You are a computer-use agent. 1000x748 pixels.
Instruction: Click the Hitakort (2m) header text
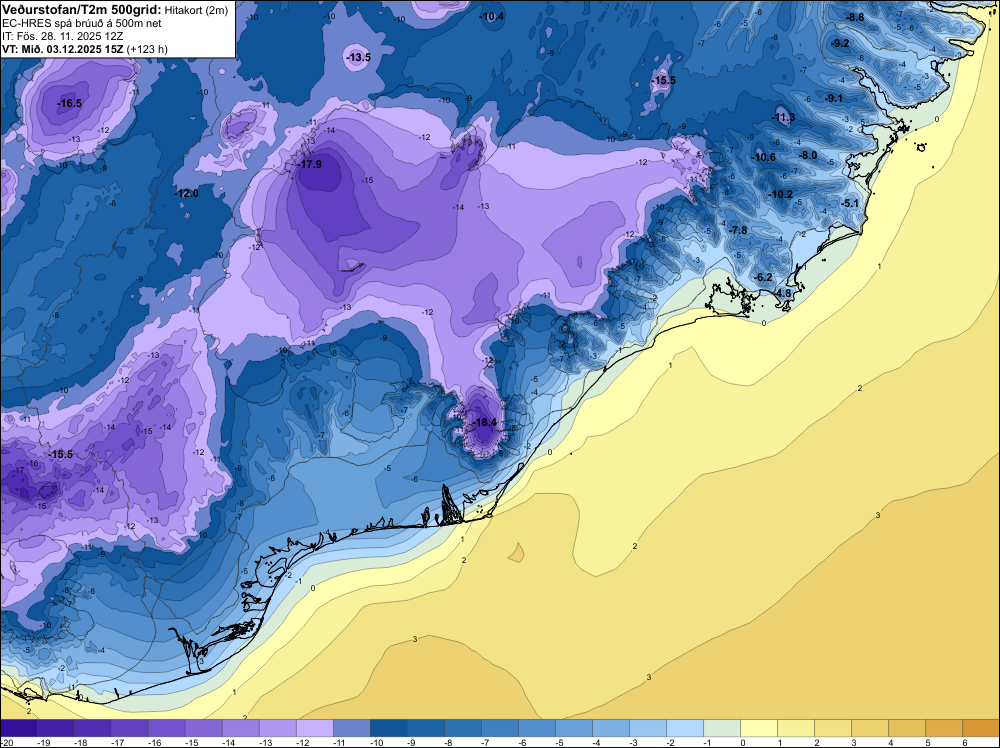point(194,10)
